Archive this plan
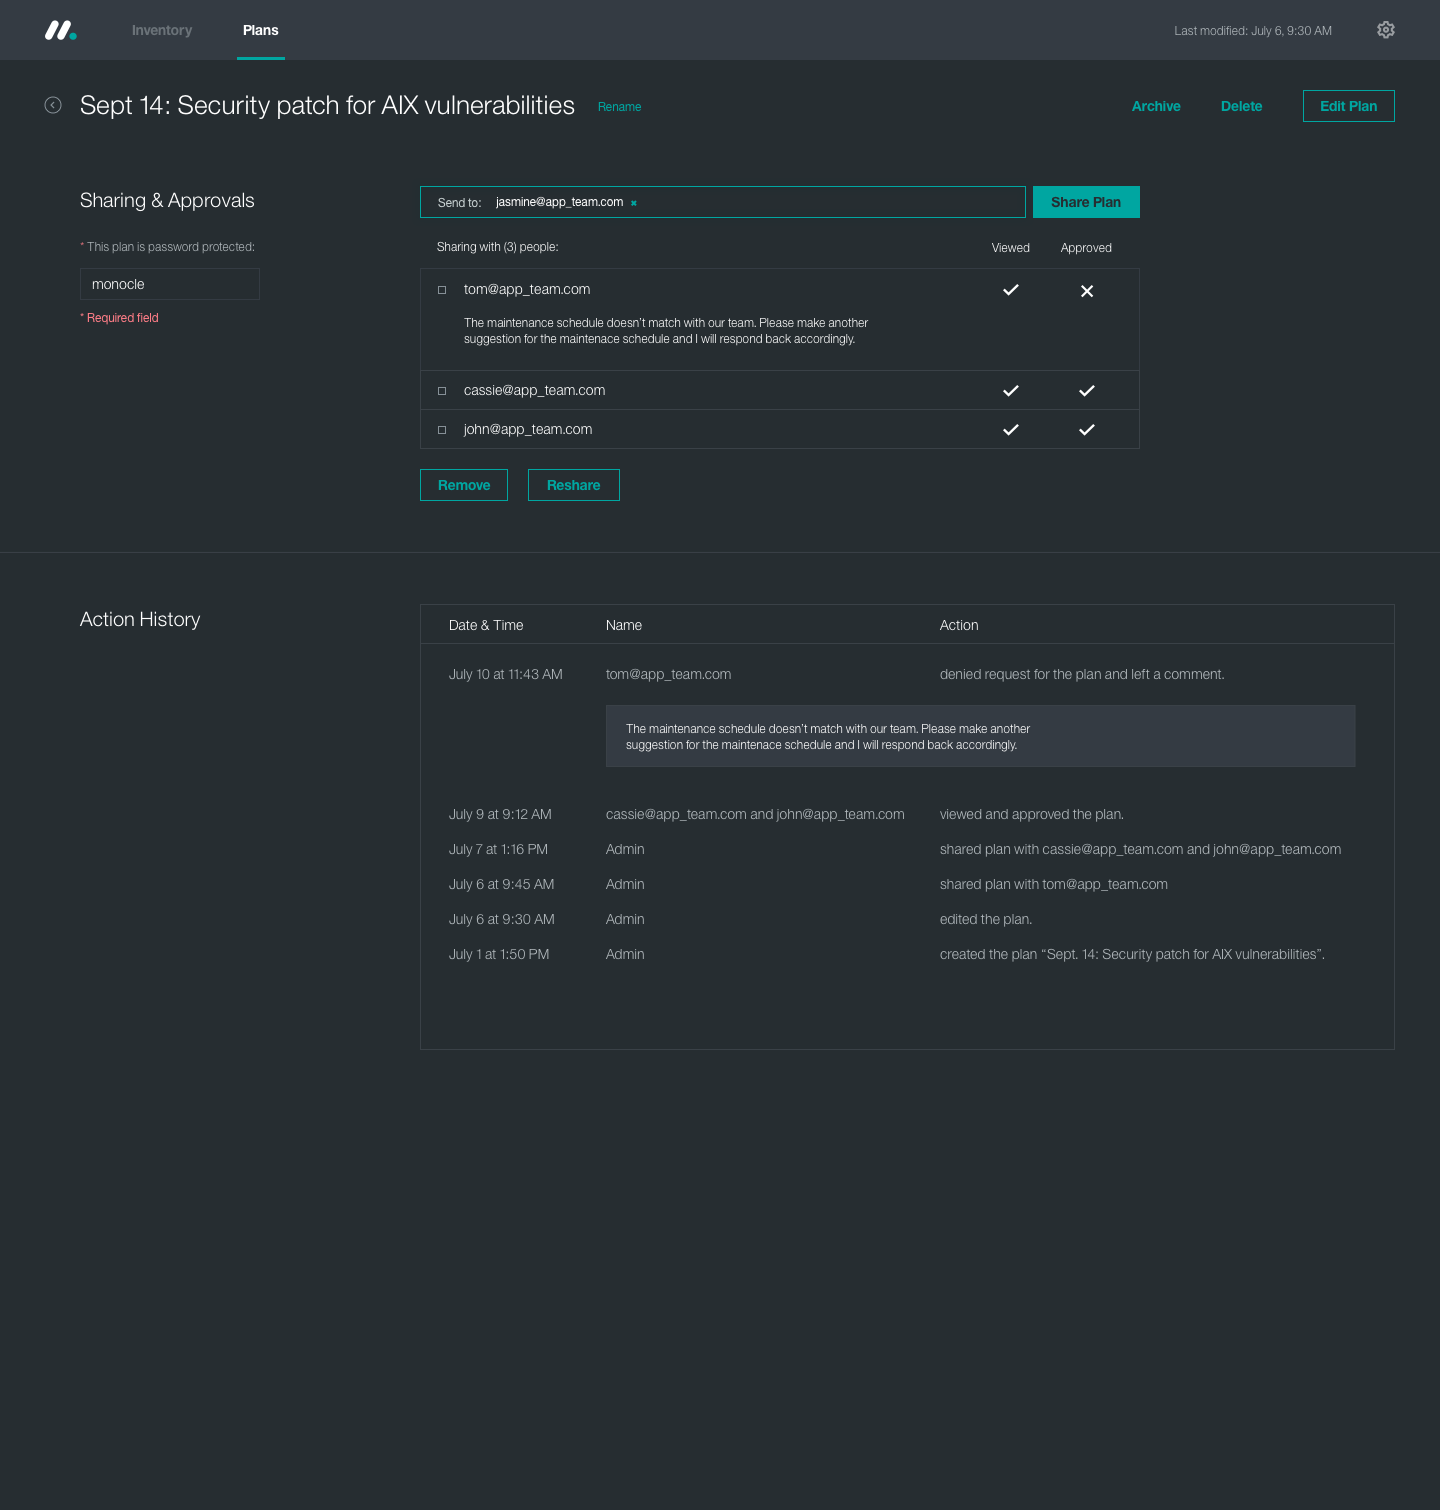 pos(1156,106)
